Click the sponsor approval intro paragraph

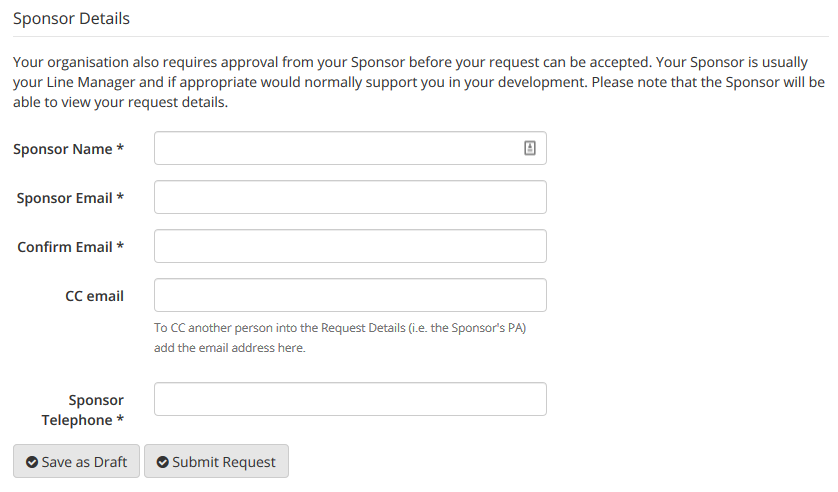[x=419, y=82]
